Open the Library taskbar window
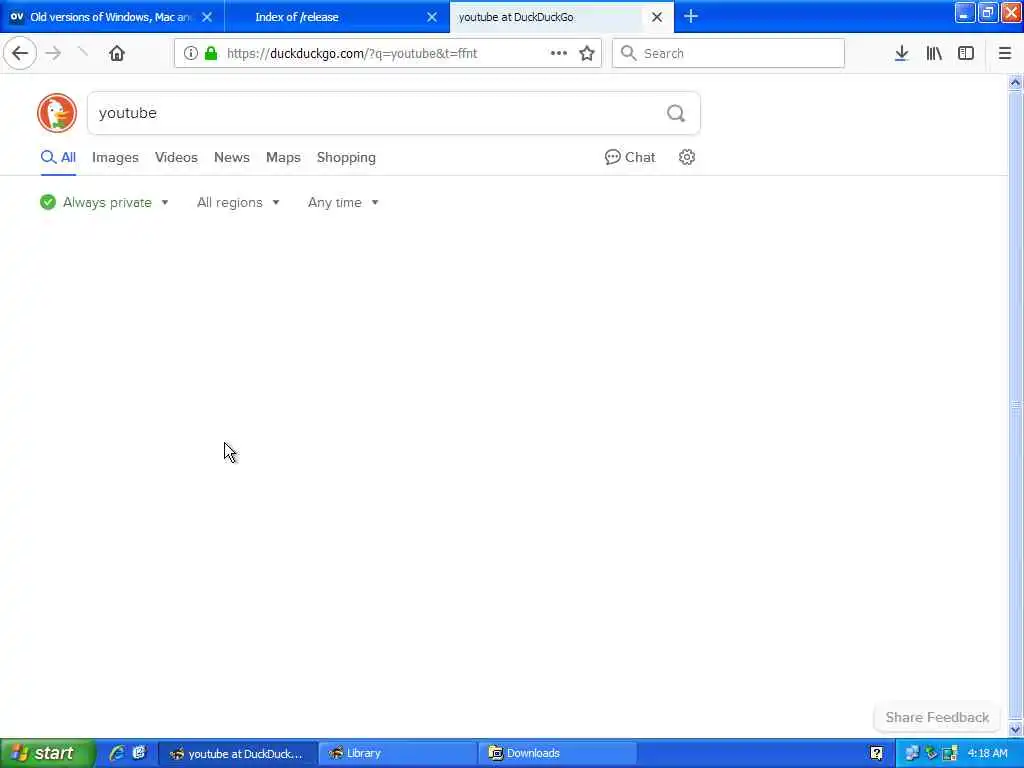Image resolution: width=1024 pixels, height=768 pixels. coord(397,754)
